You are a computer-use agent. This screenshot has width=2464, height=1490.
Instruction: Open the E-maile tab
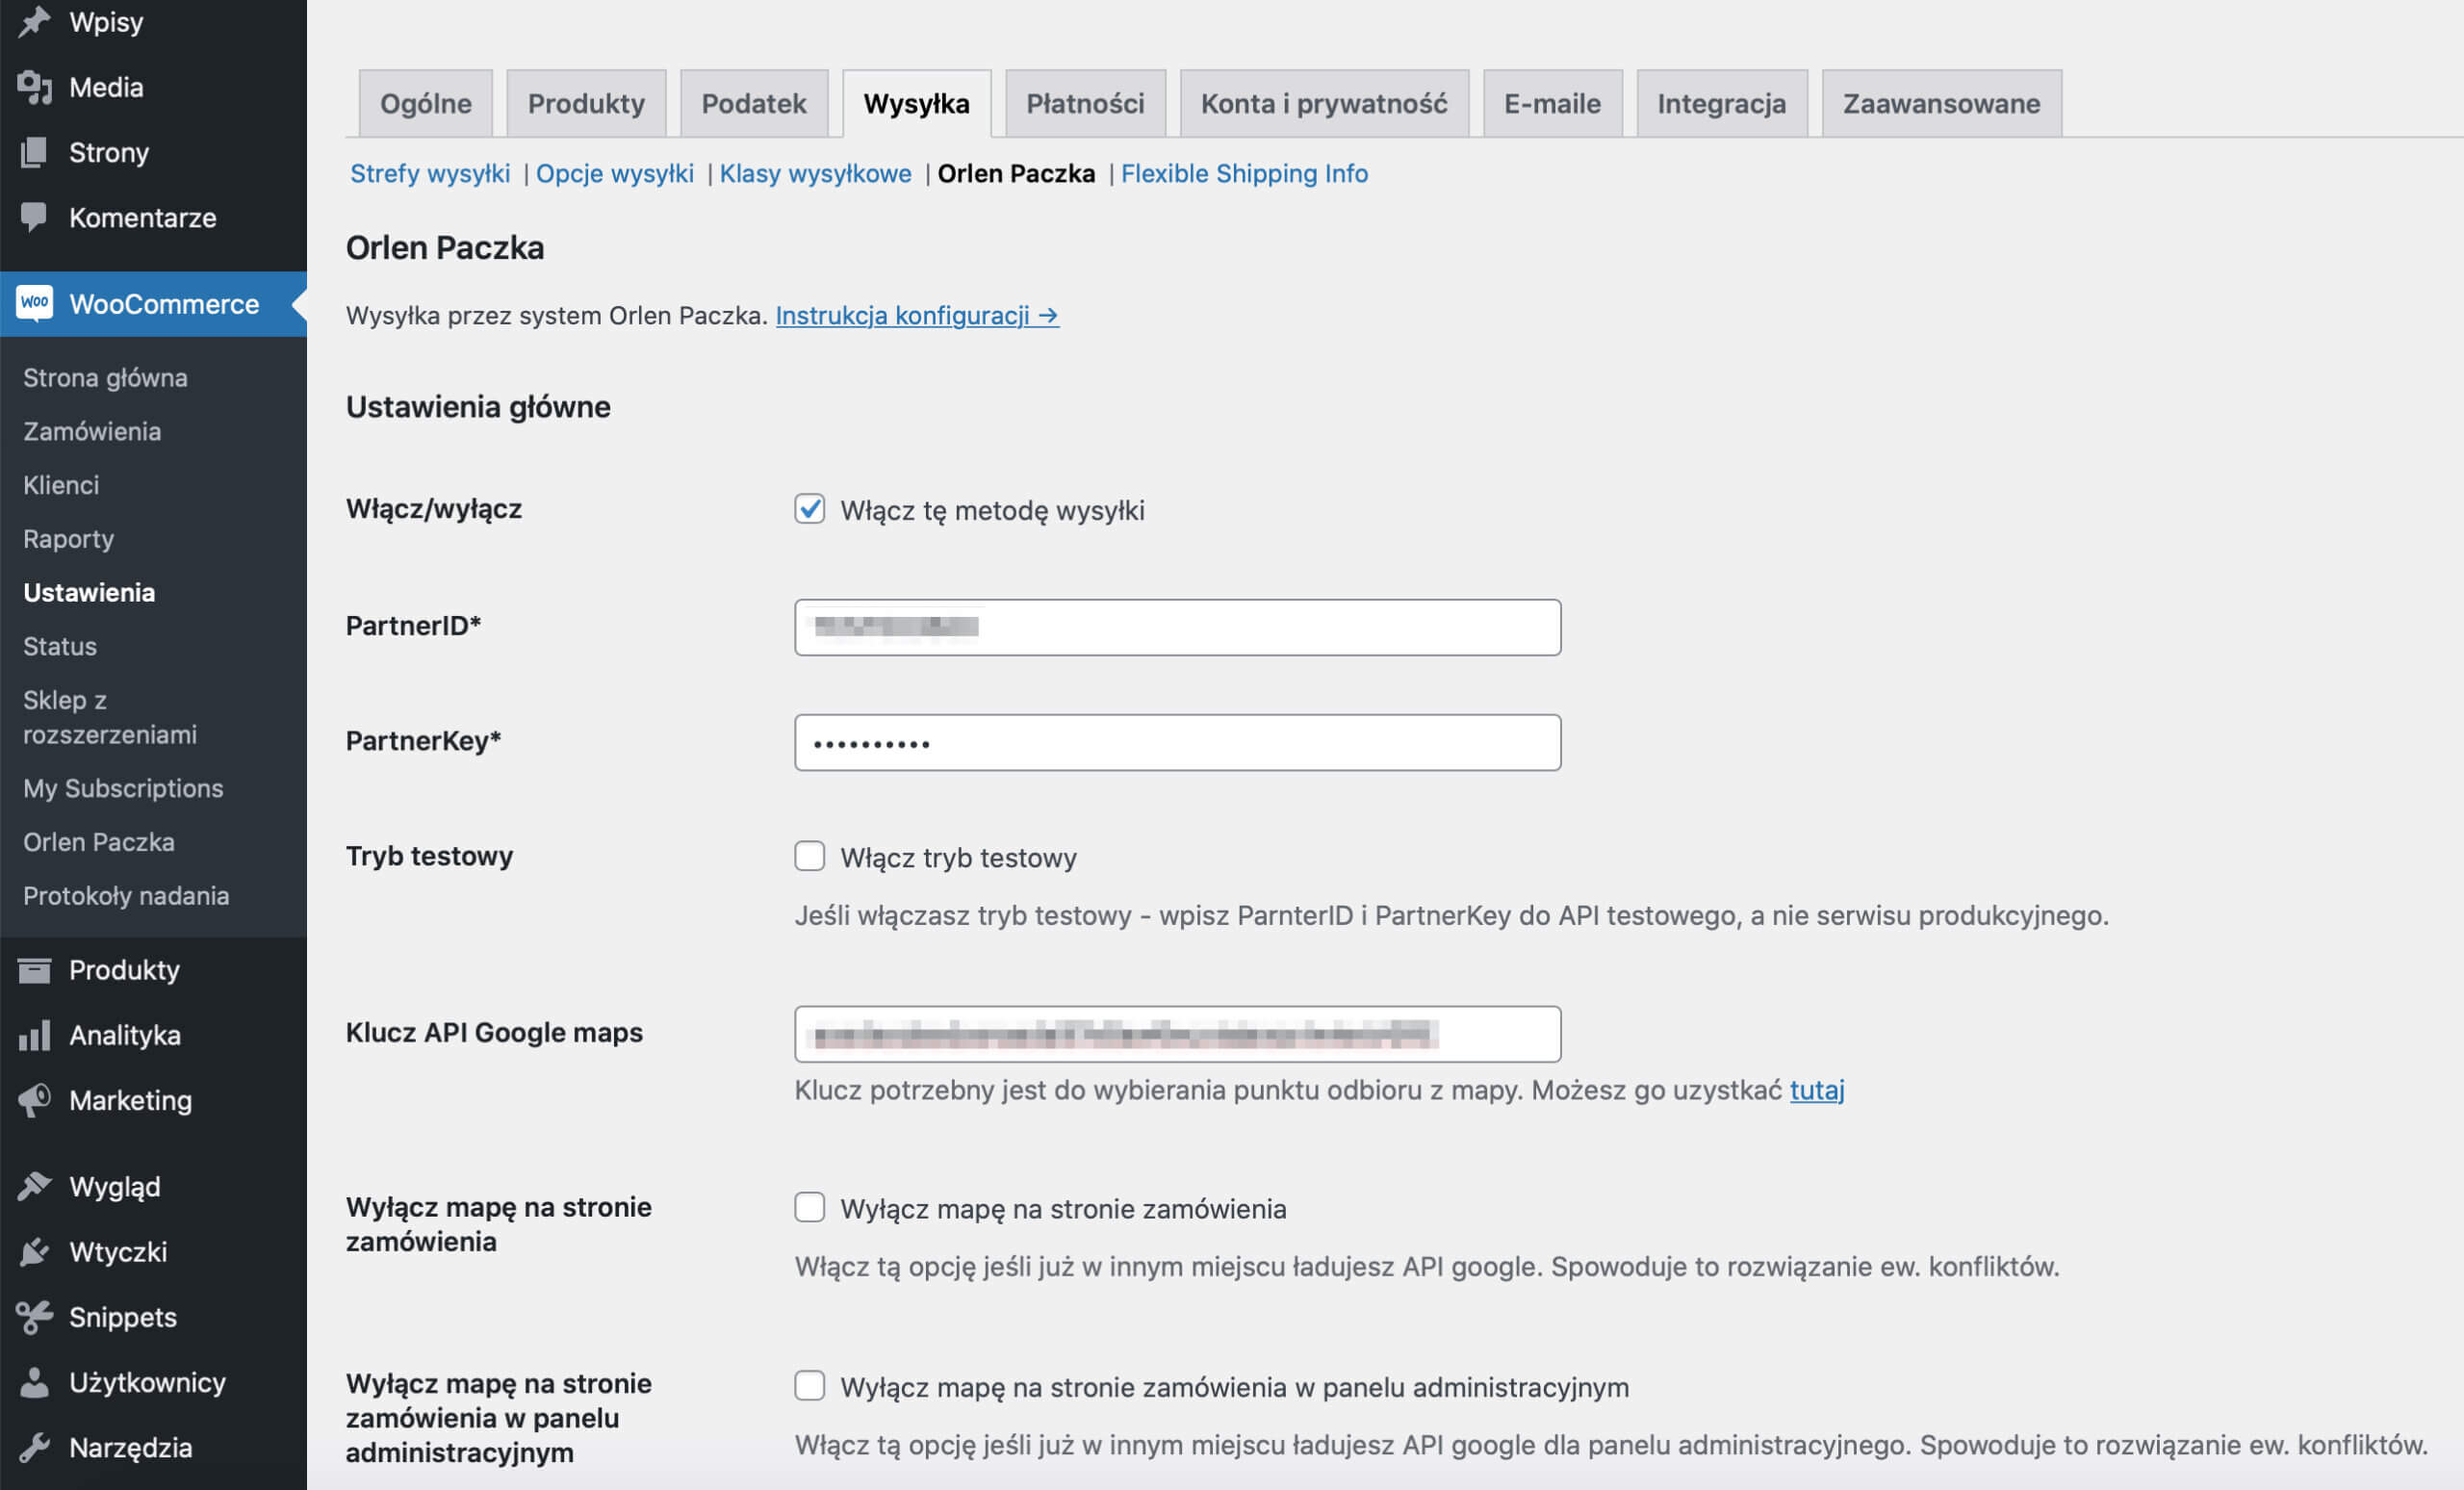point(1552,103)
